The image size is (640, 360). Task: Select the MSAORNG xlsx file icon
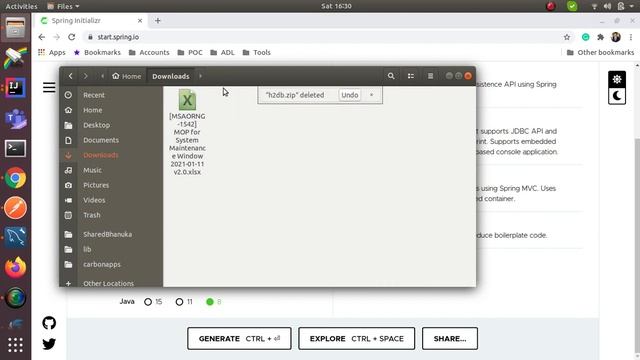pos(187,100)
